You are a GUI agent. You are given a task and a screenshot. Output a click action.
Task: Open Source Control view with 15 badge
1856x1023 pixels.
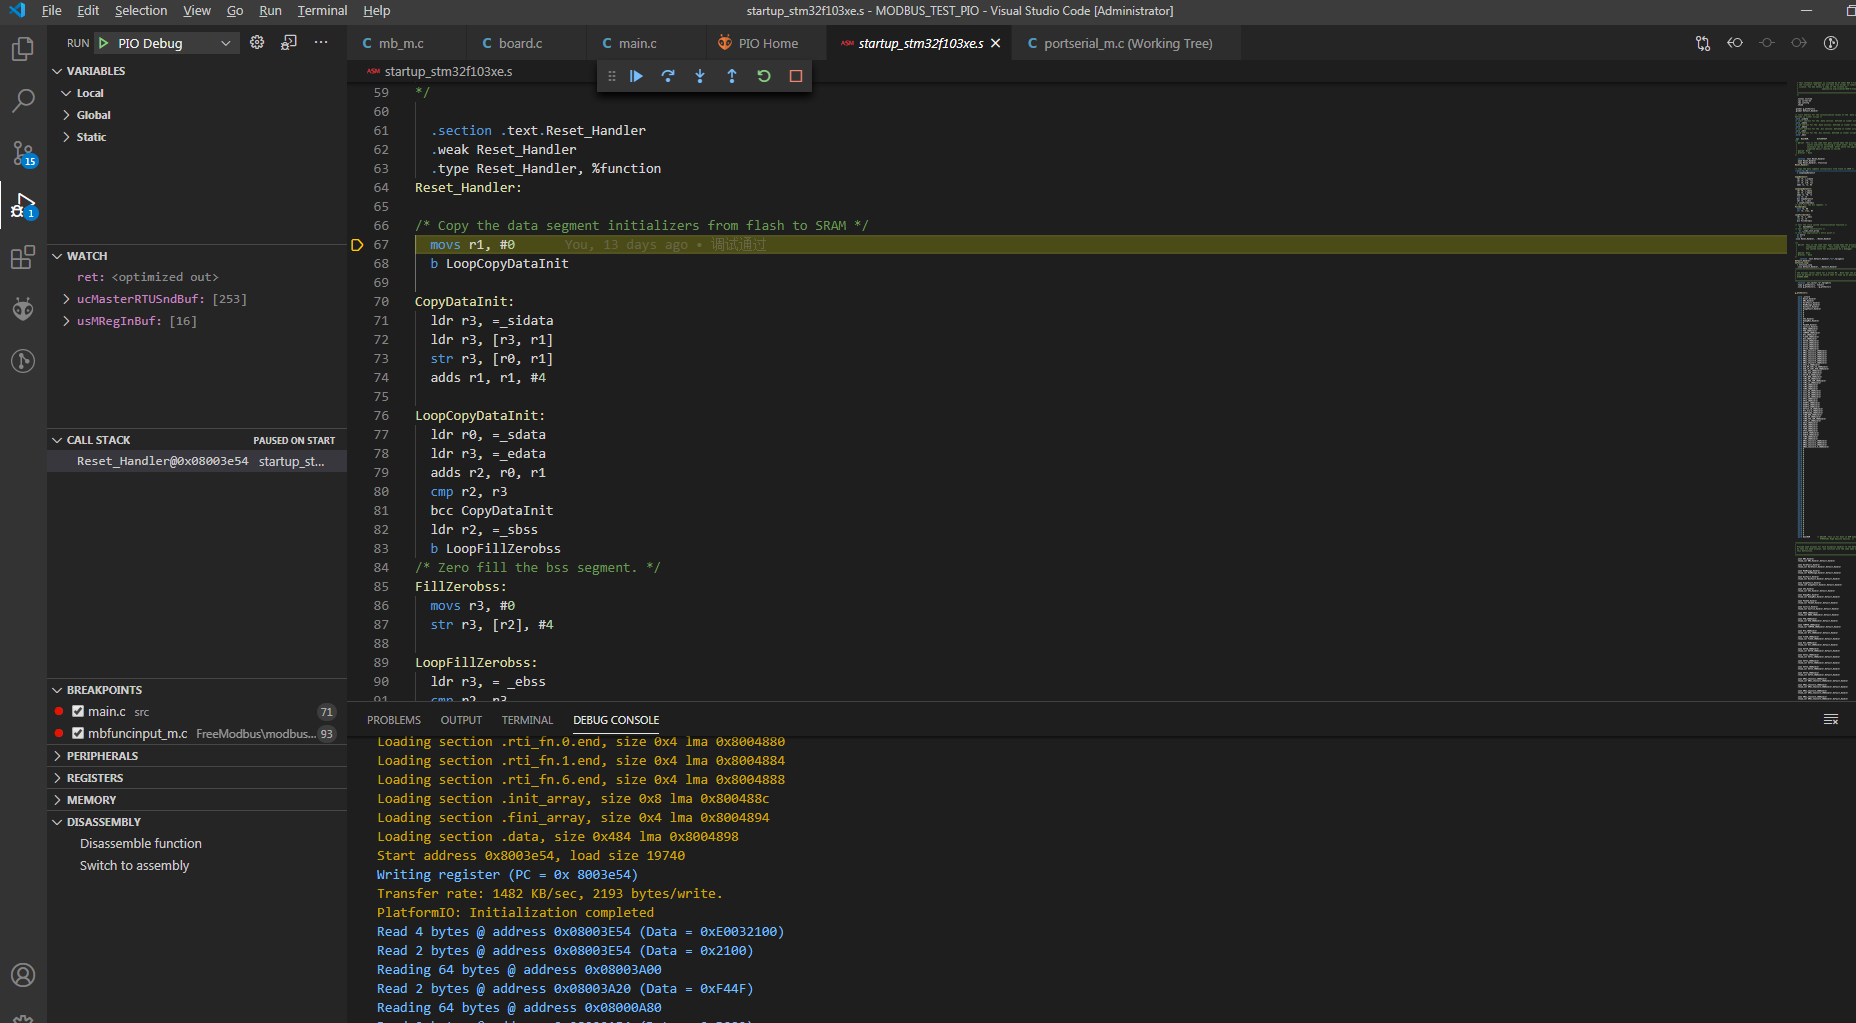coord(23,153)
